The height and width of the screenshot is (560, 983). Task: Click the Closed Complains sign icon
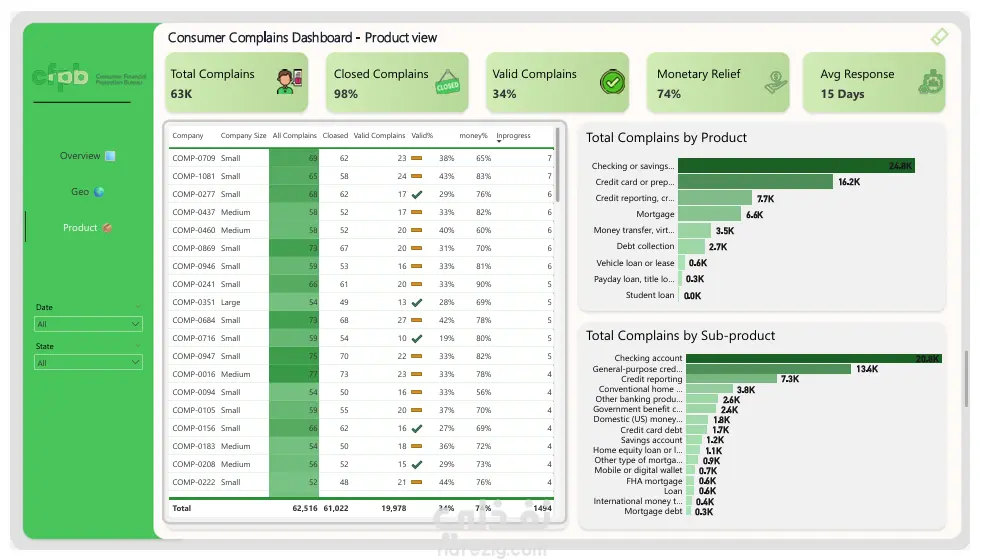click(x=448, y=83)
